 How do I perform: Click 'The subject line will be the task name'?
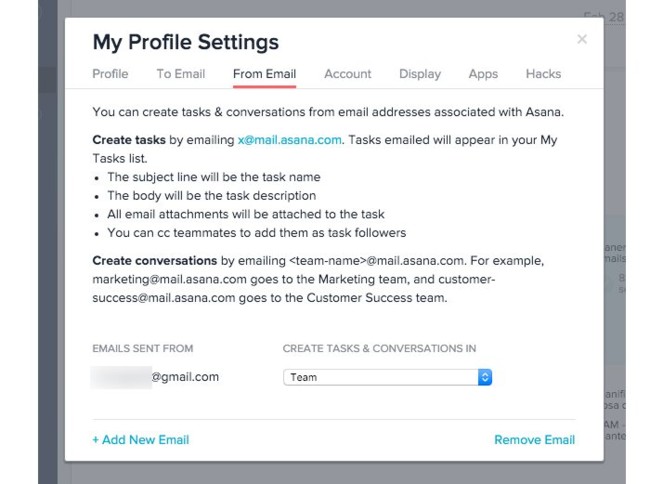(x=214, y=177)
